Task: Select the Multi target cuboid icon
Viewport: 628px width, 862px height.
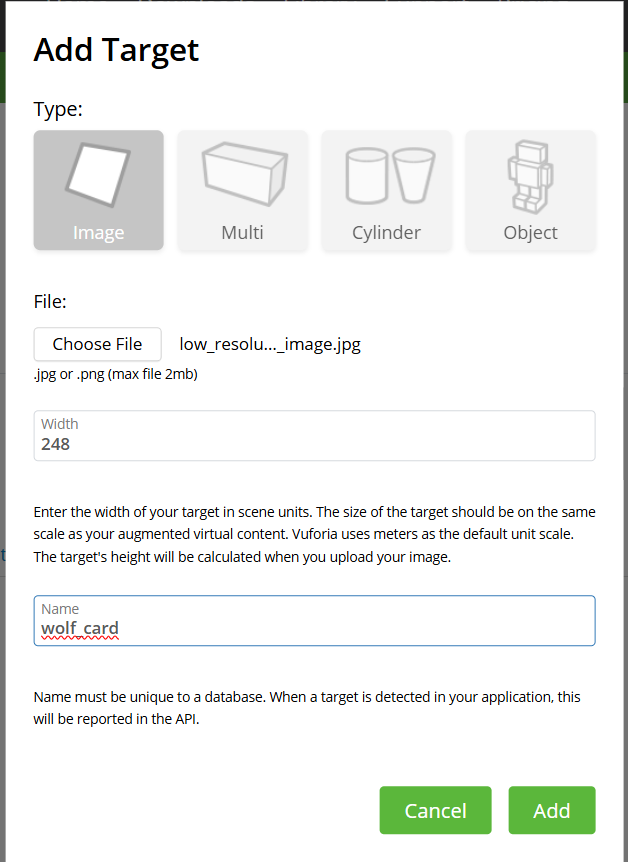Action: 245,174
